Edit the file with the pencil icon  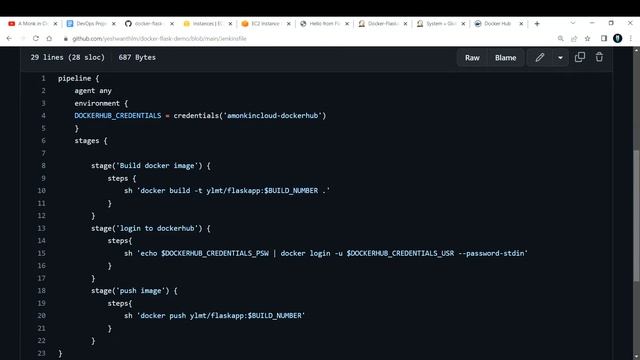coord(540,58)
